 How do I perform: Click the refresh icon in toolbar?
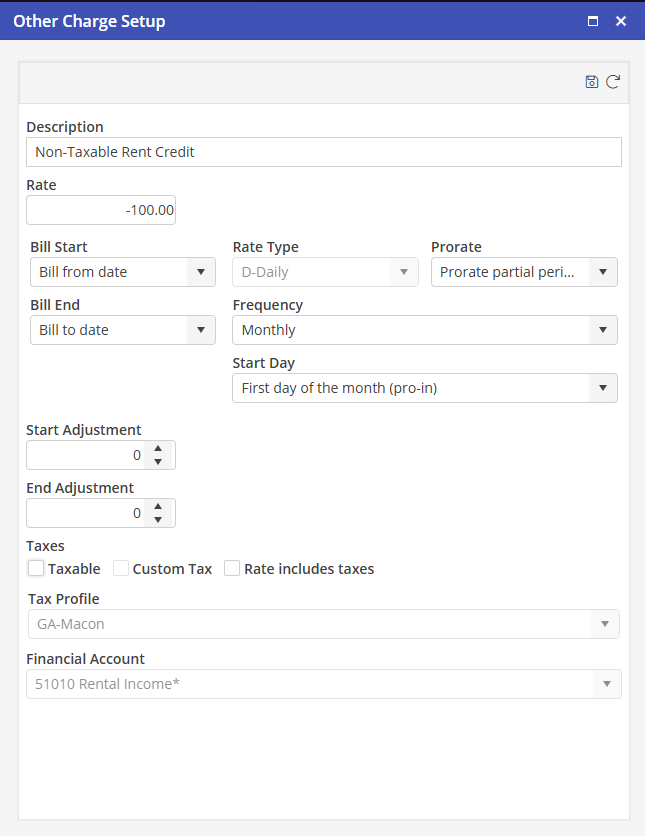613,82
